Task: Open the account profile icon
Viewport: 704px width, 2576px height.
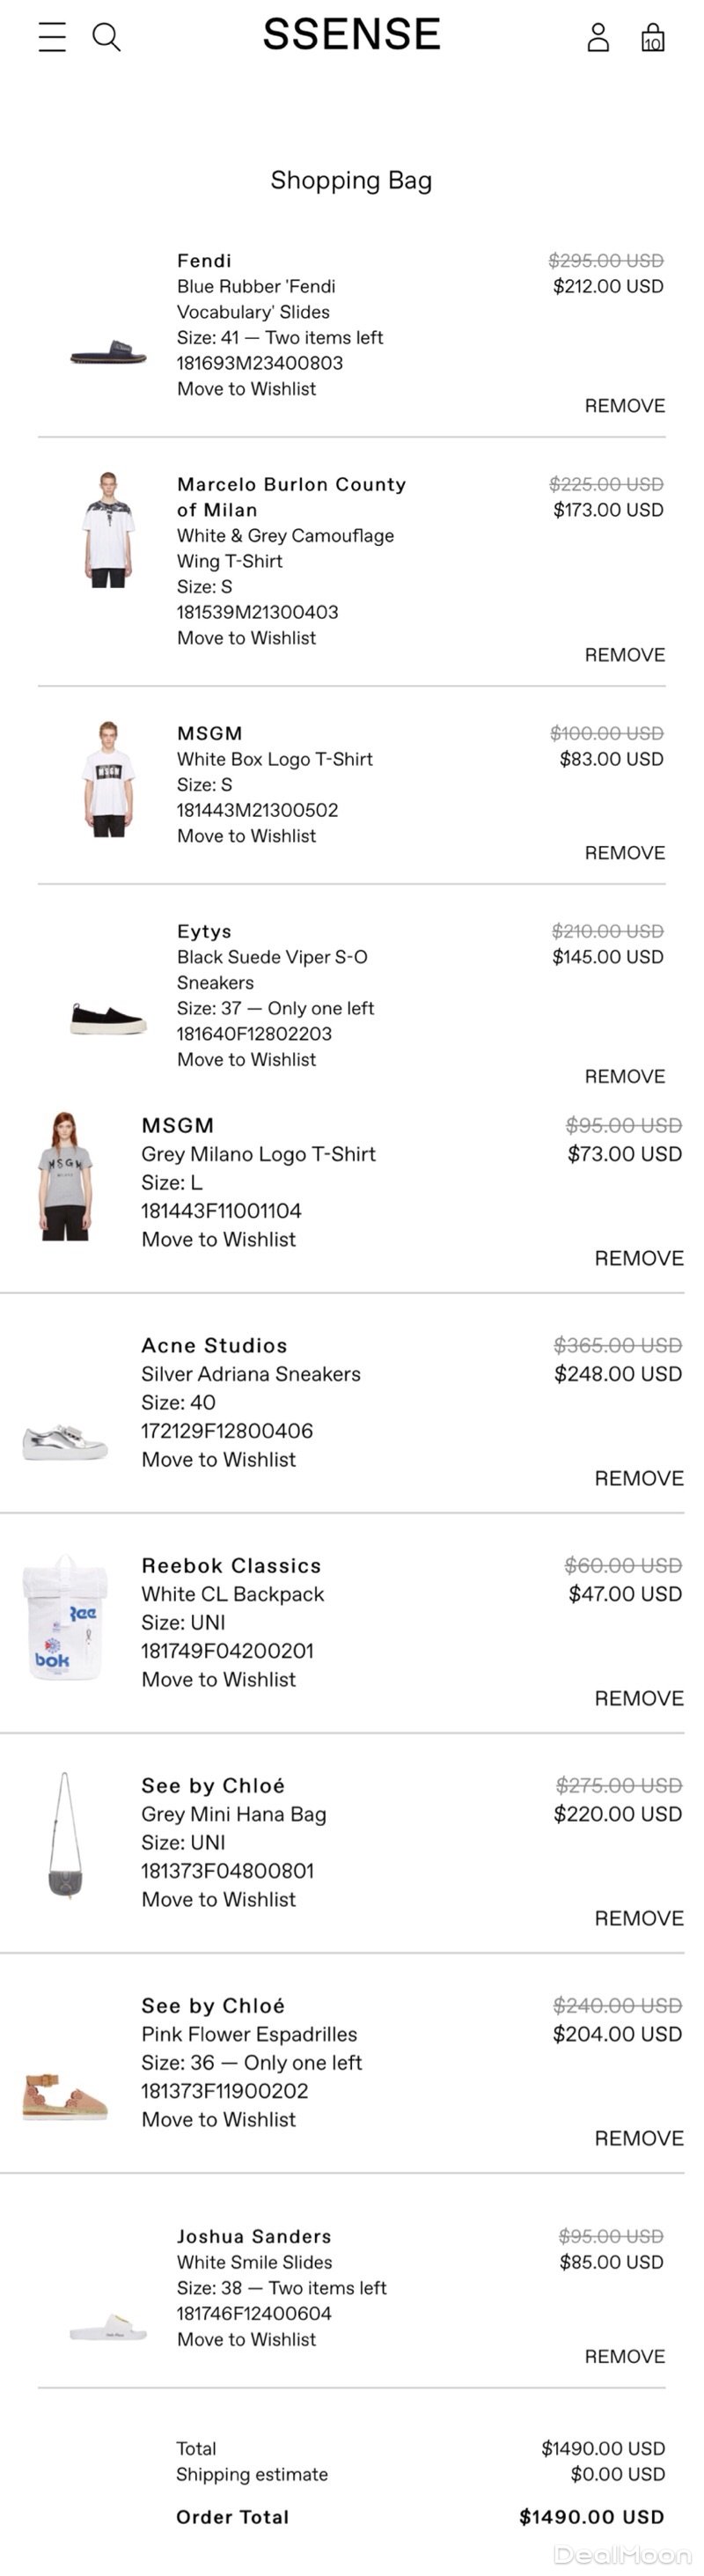Action: coord(598,37)
